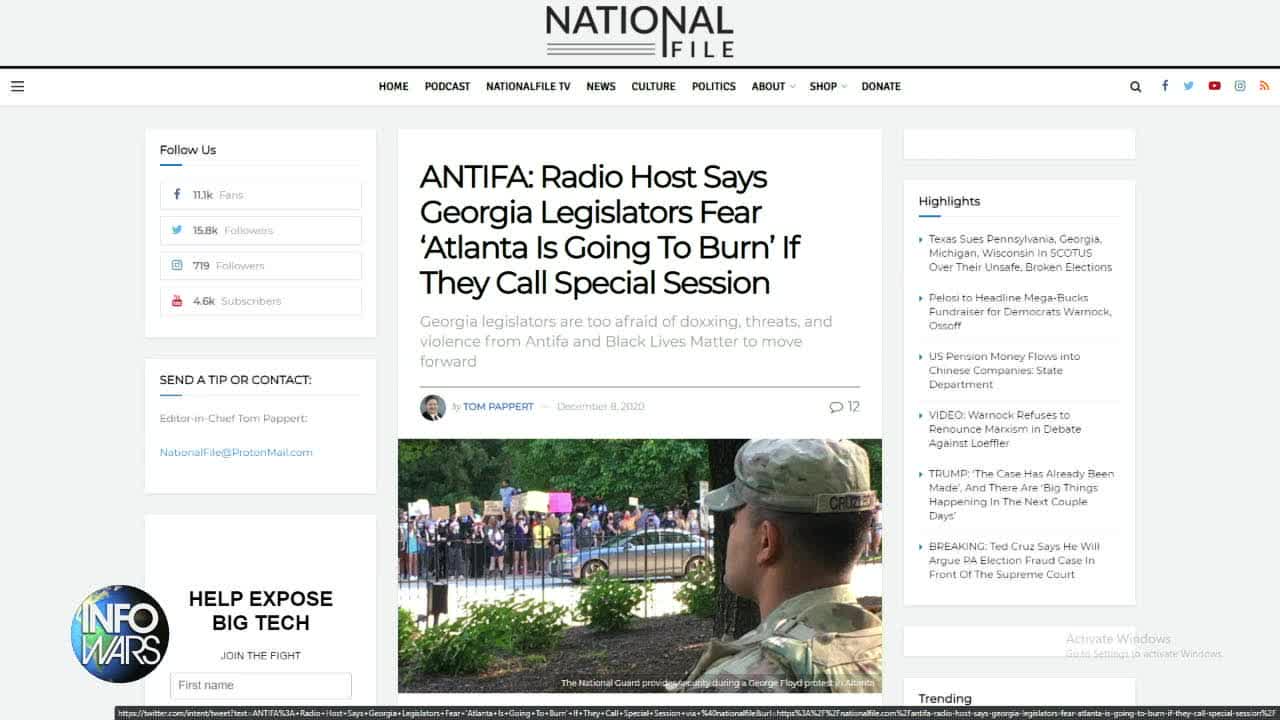Click the comment bubble icon showing 12
Viewport: 1280px width, 720px height.
(836, 407)
